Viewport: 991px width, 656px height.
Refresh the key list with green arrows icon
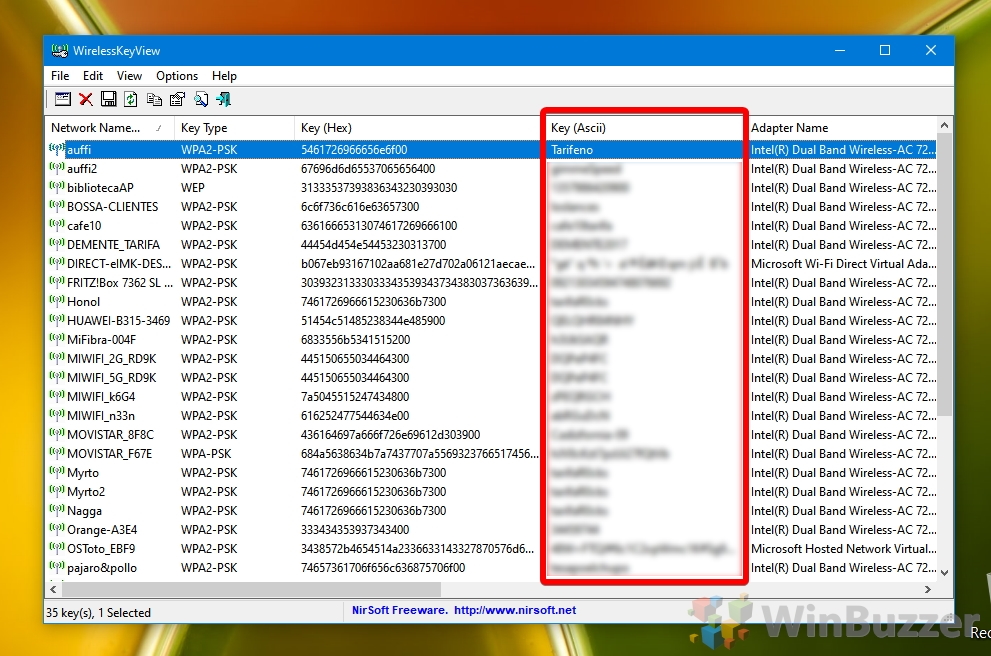(x=131, y=99)
